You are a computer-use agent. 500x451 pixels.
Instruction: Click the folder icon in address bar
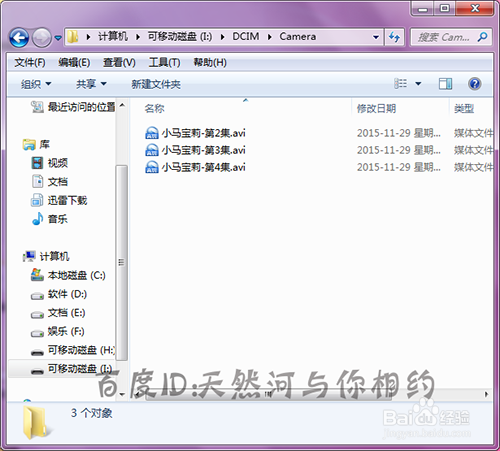point(72,36)
